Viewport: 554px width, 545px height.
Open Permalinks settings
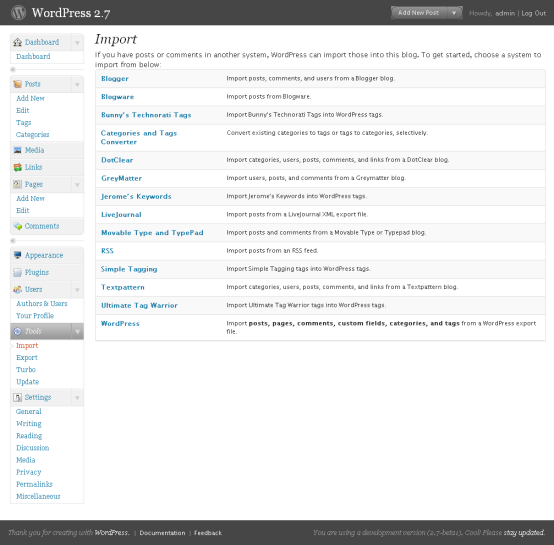pos(34,484)
